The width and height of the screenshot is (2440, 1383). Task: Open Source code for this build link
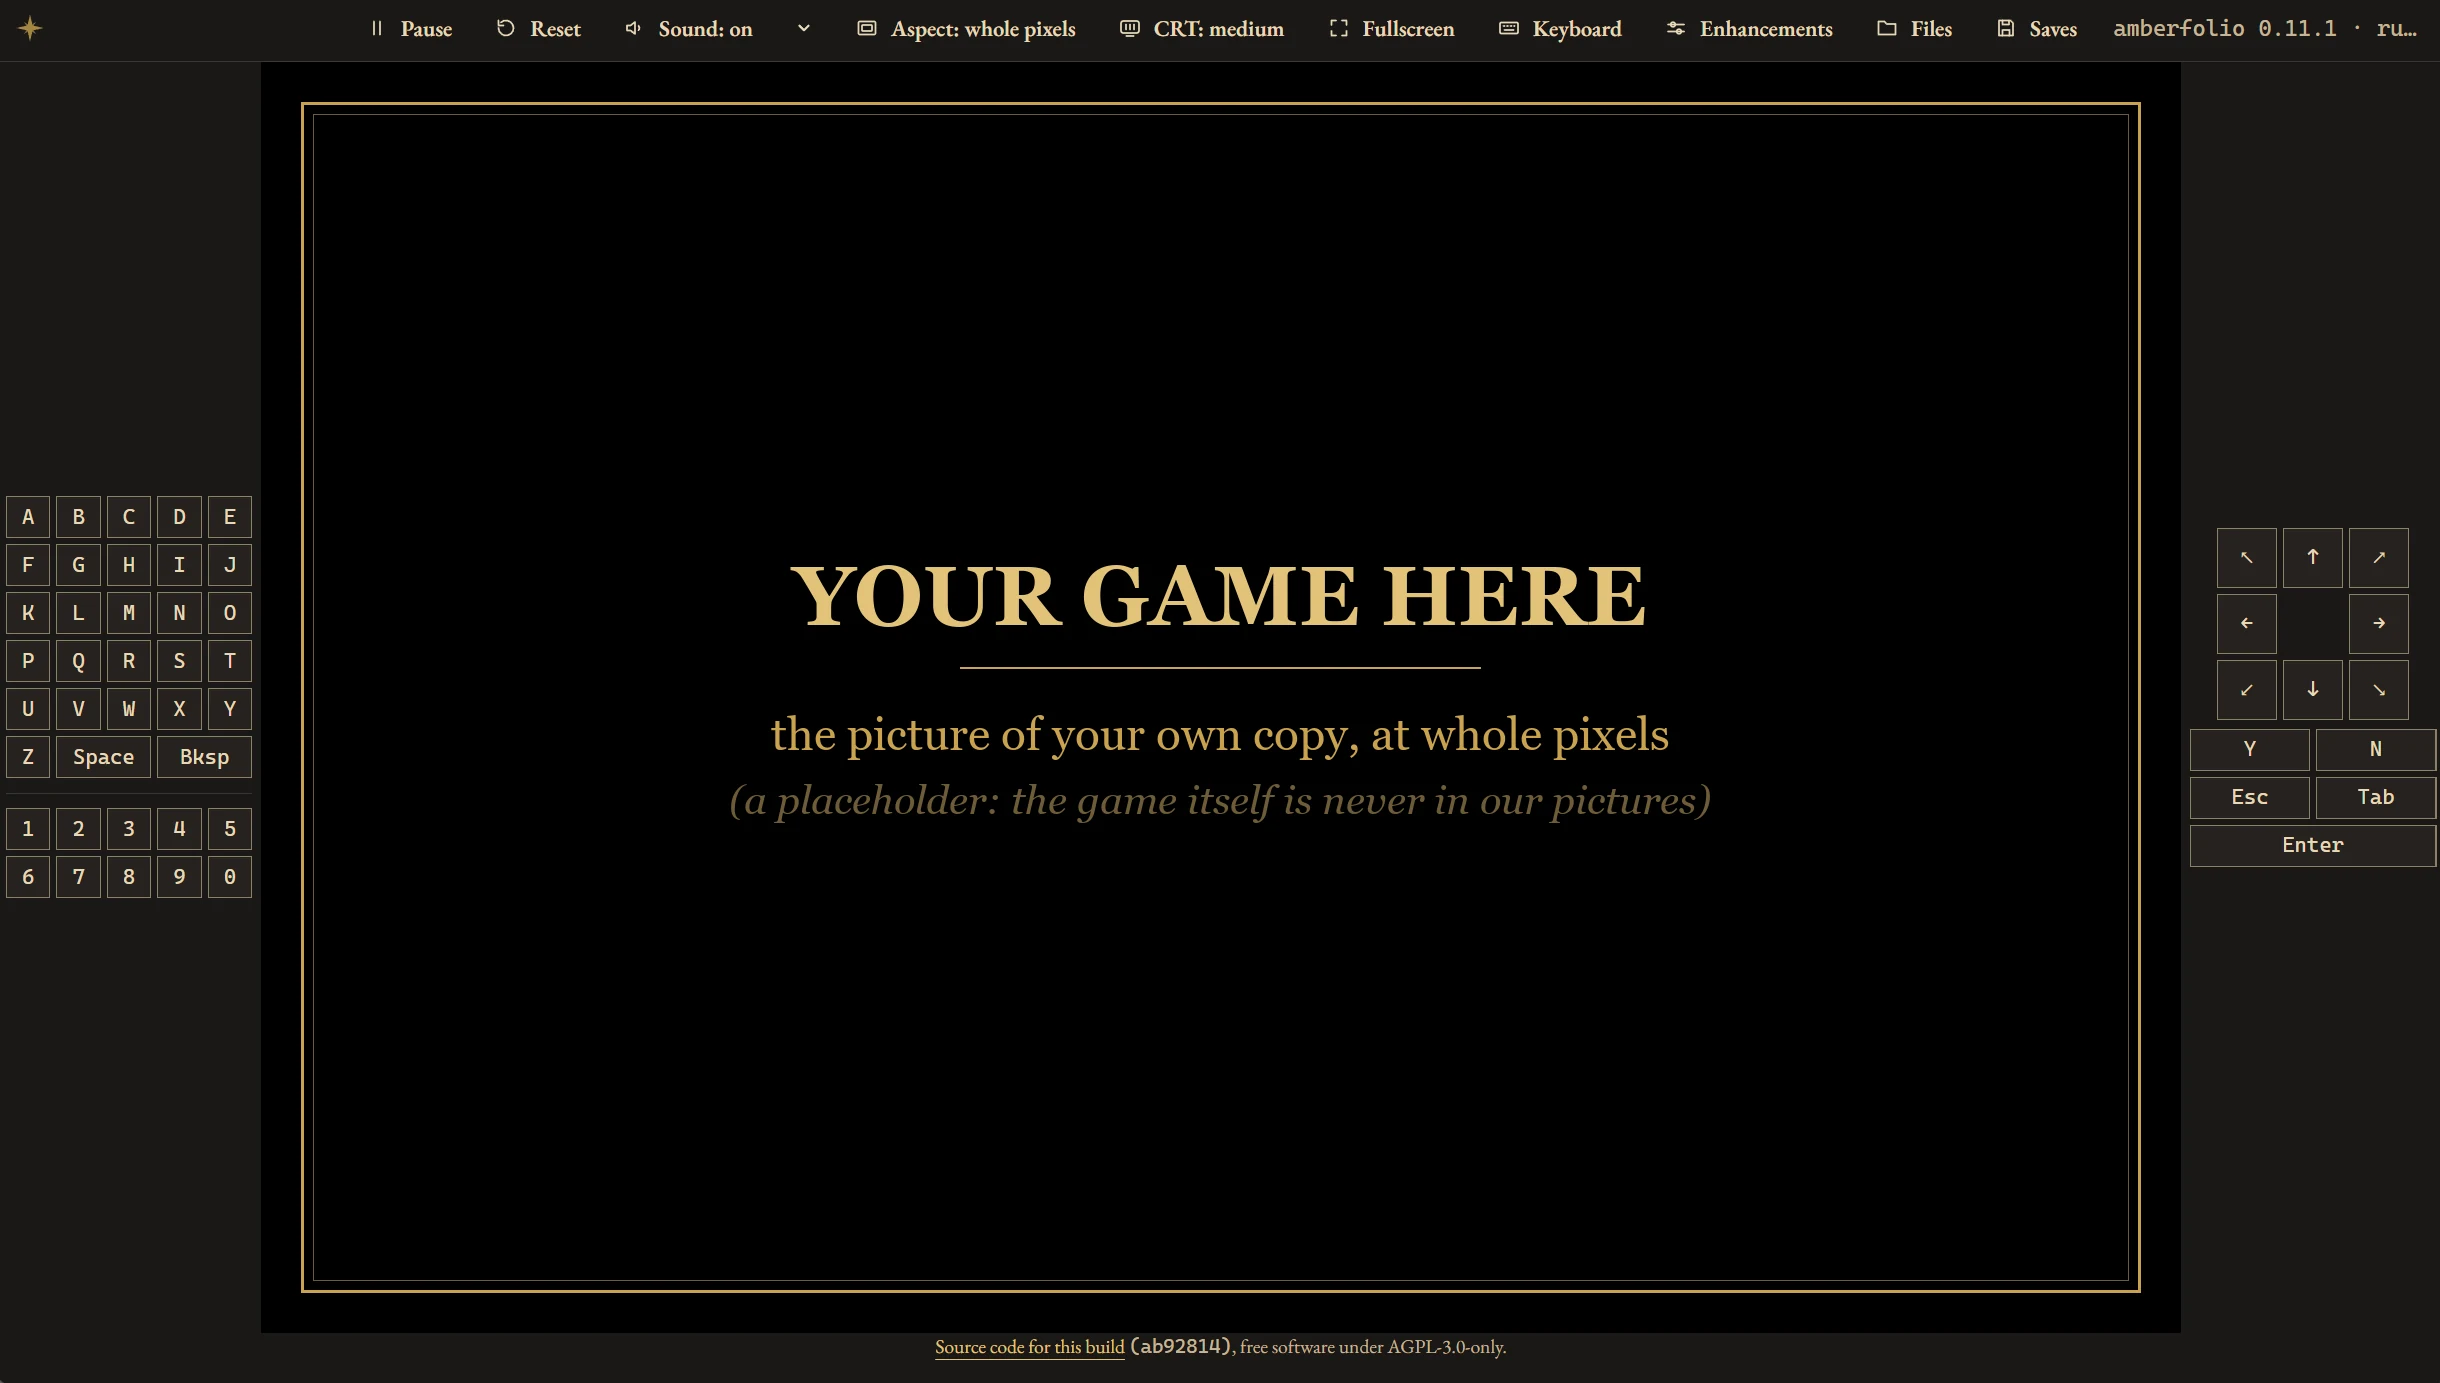pyautogui.click(x=1029, y=1347)
